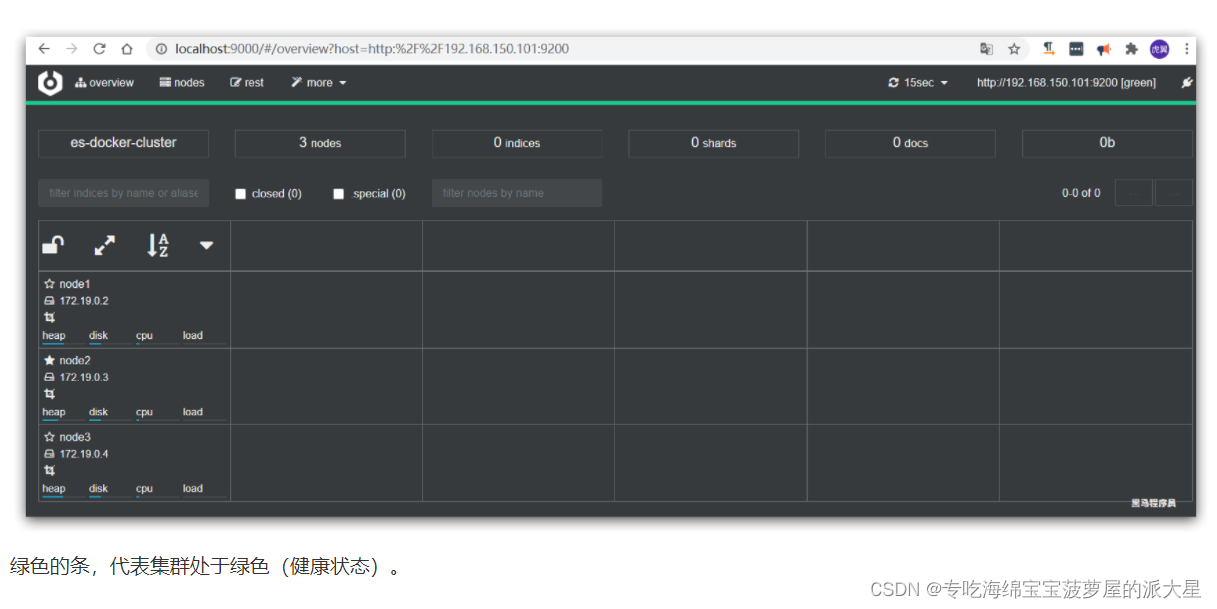
Task: Open the puzzle-piece extensions menu
Action: [x=1132, y=48]
